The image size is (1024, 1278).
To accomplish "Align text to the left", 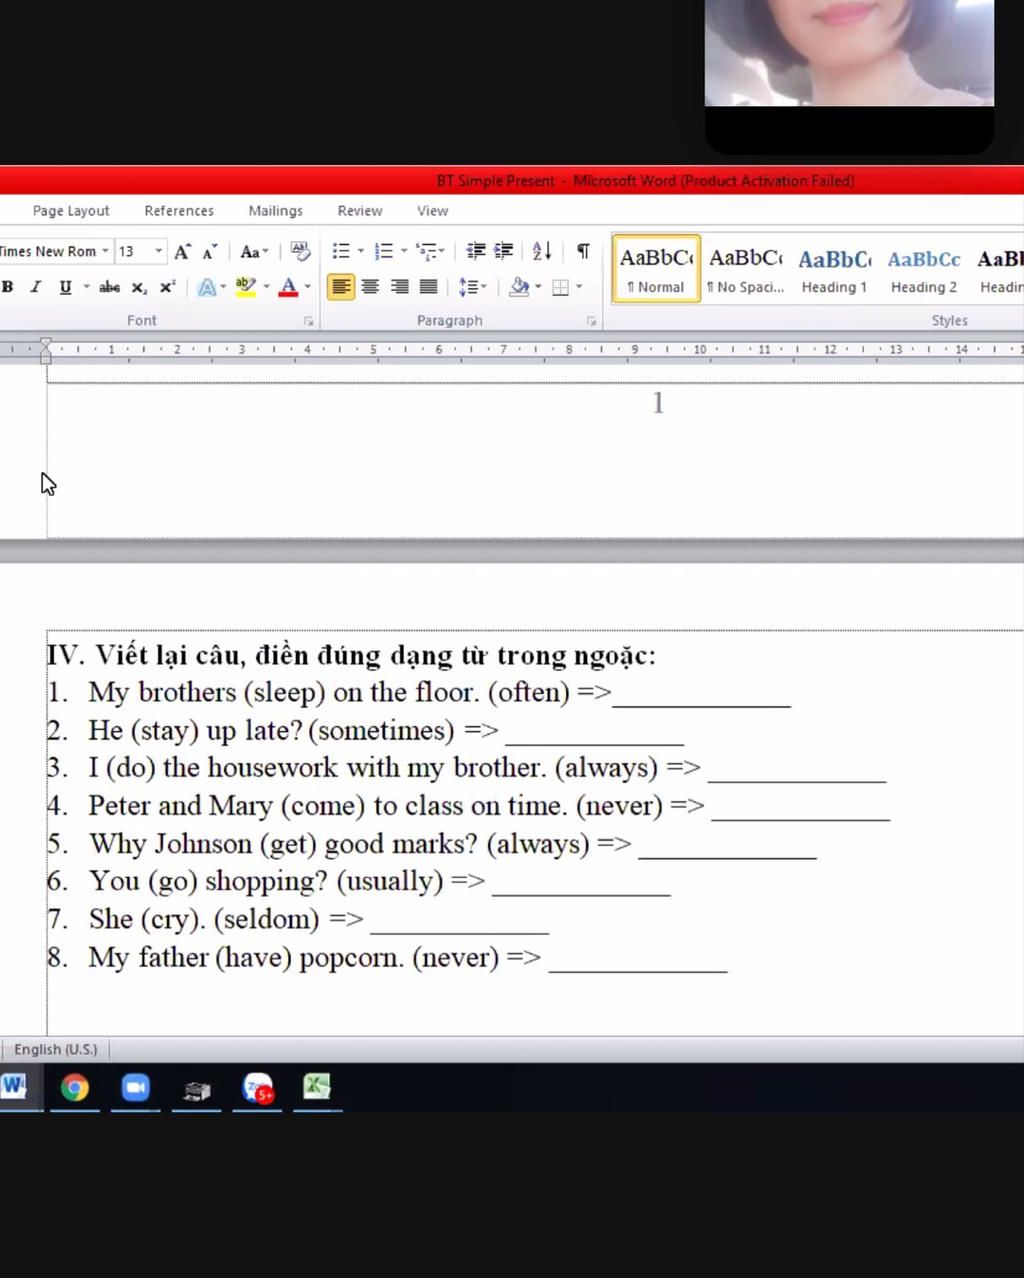I will tap(341, 287).
